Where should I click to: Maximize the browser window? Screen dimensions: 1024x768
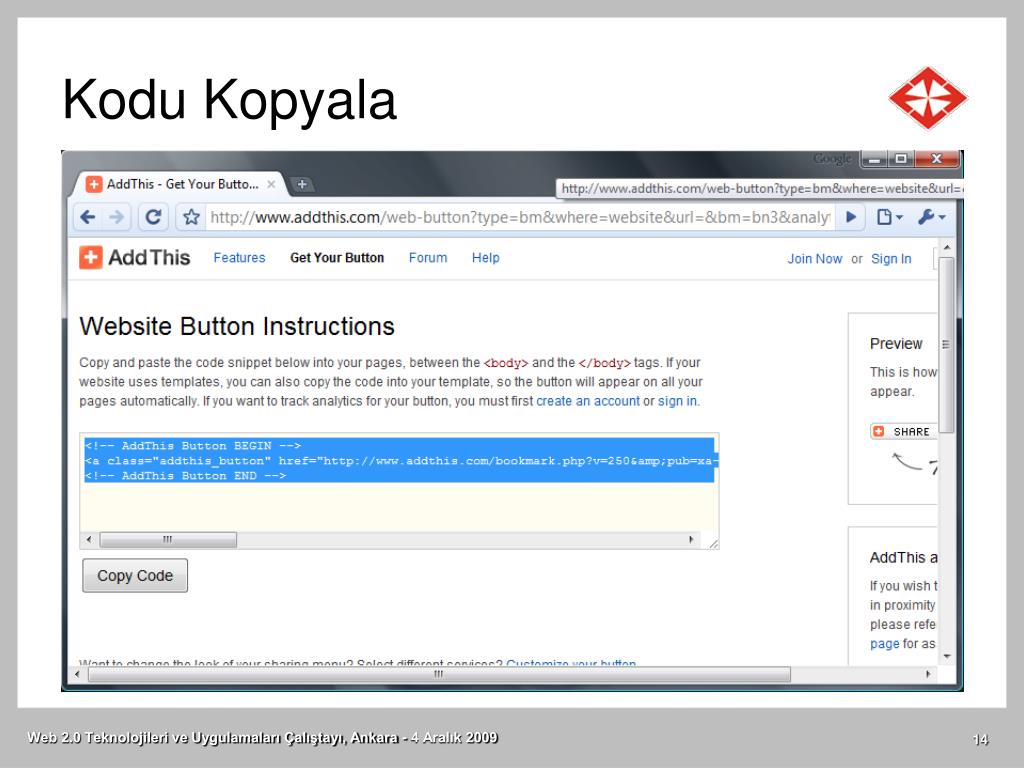[x=901, y=159]
